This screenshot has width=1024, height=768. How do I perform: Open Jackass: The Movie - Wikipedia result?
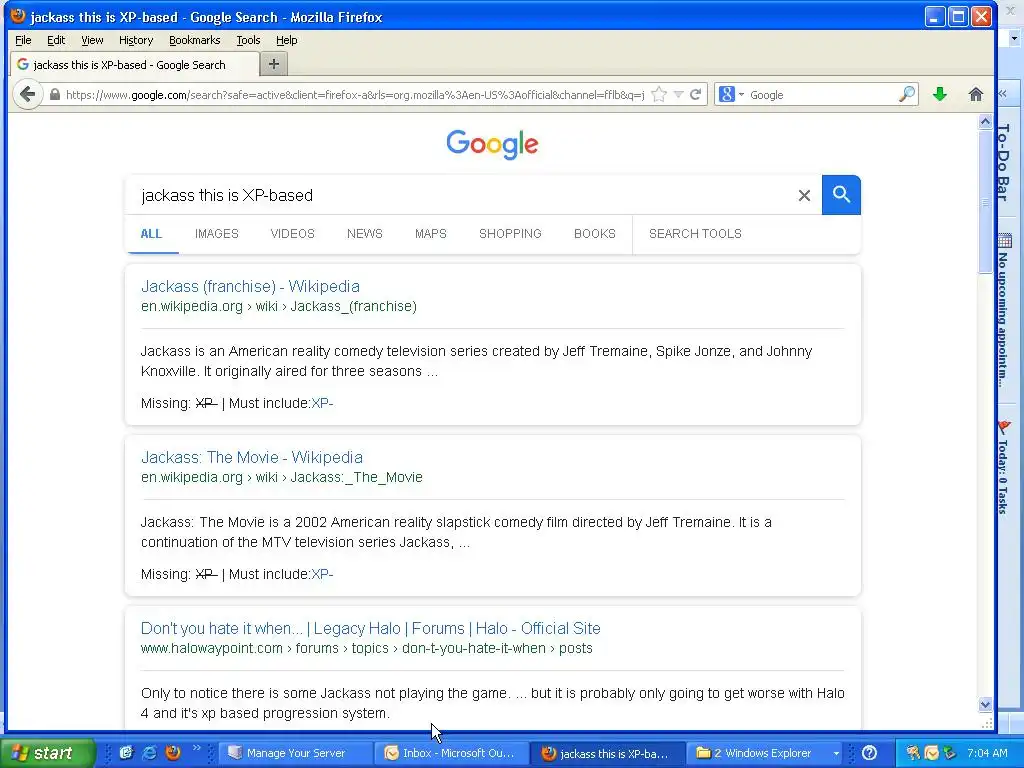[x=251, y=457]
